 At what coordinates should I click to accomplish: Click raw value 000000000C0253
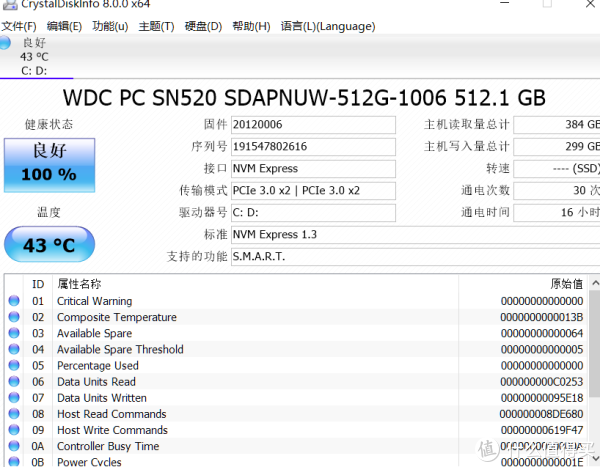[541, 382]
